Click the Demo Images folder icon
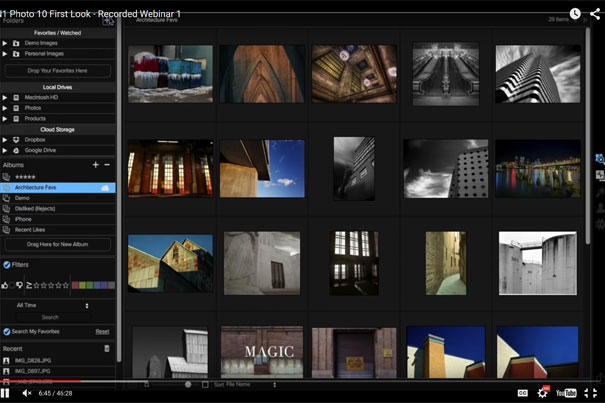 click(x=16, y=43)
